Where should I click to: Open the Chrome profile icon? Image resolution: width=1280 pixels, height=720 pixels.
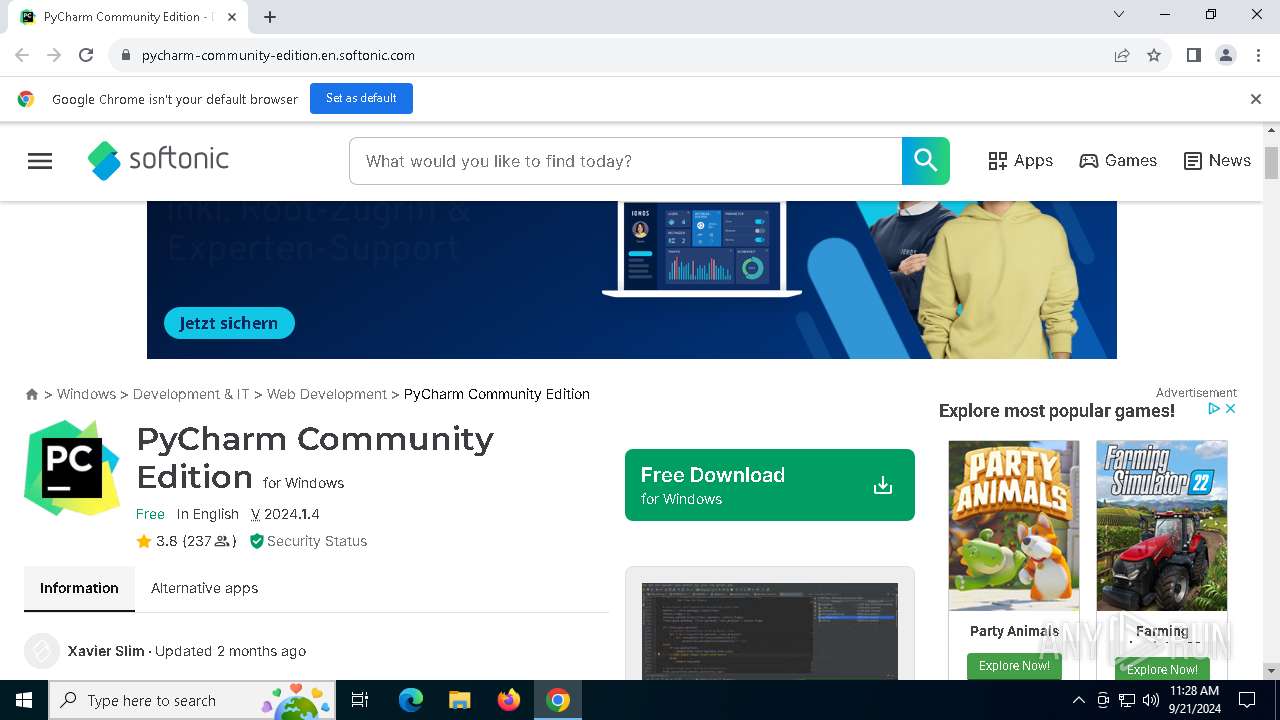(x=1226, y=55)
